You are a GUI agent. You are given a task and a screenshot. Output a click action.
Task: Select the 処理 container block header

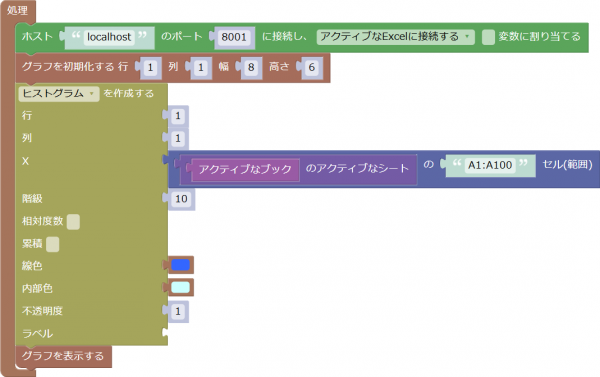click(18, 10)
